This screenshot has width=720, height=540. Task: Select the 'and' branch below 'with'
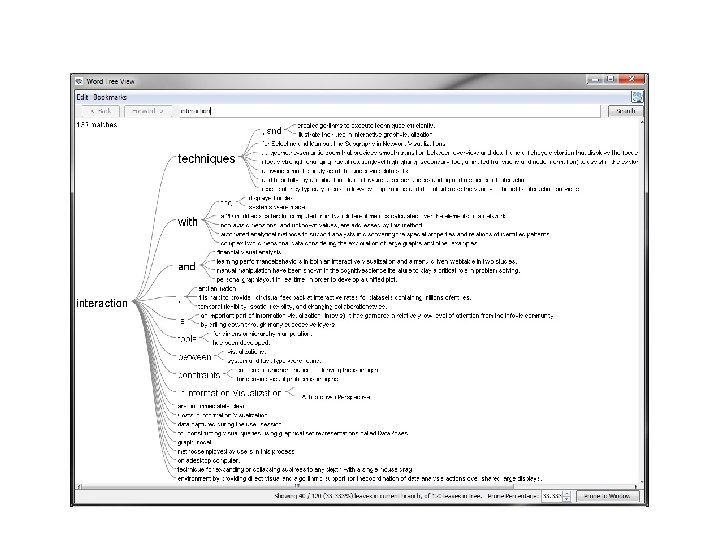[186, 267]
